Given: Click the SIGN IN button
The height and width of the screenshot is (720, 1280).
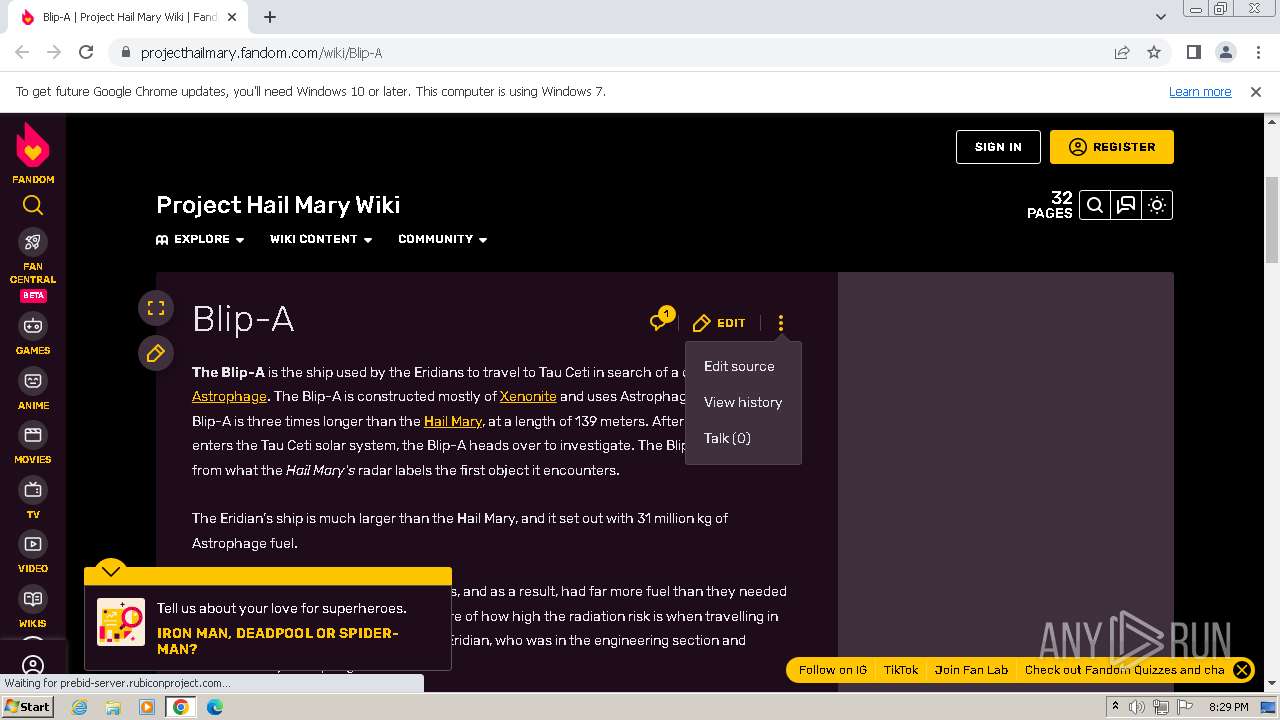Looking at the screenshot, I should coord(998,147).
